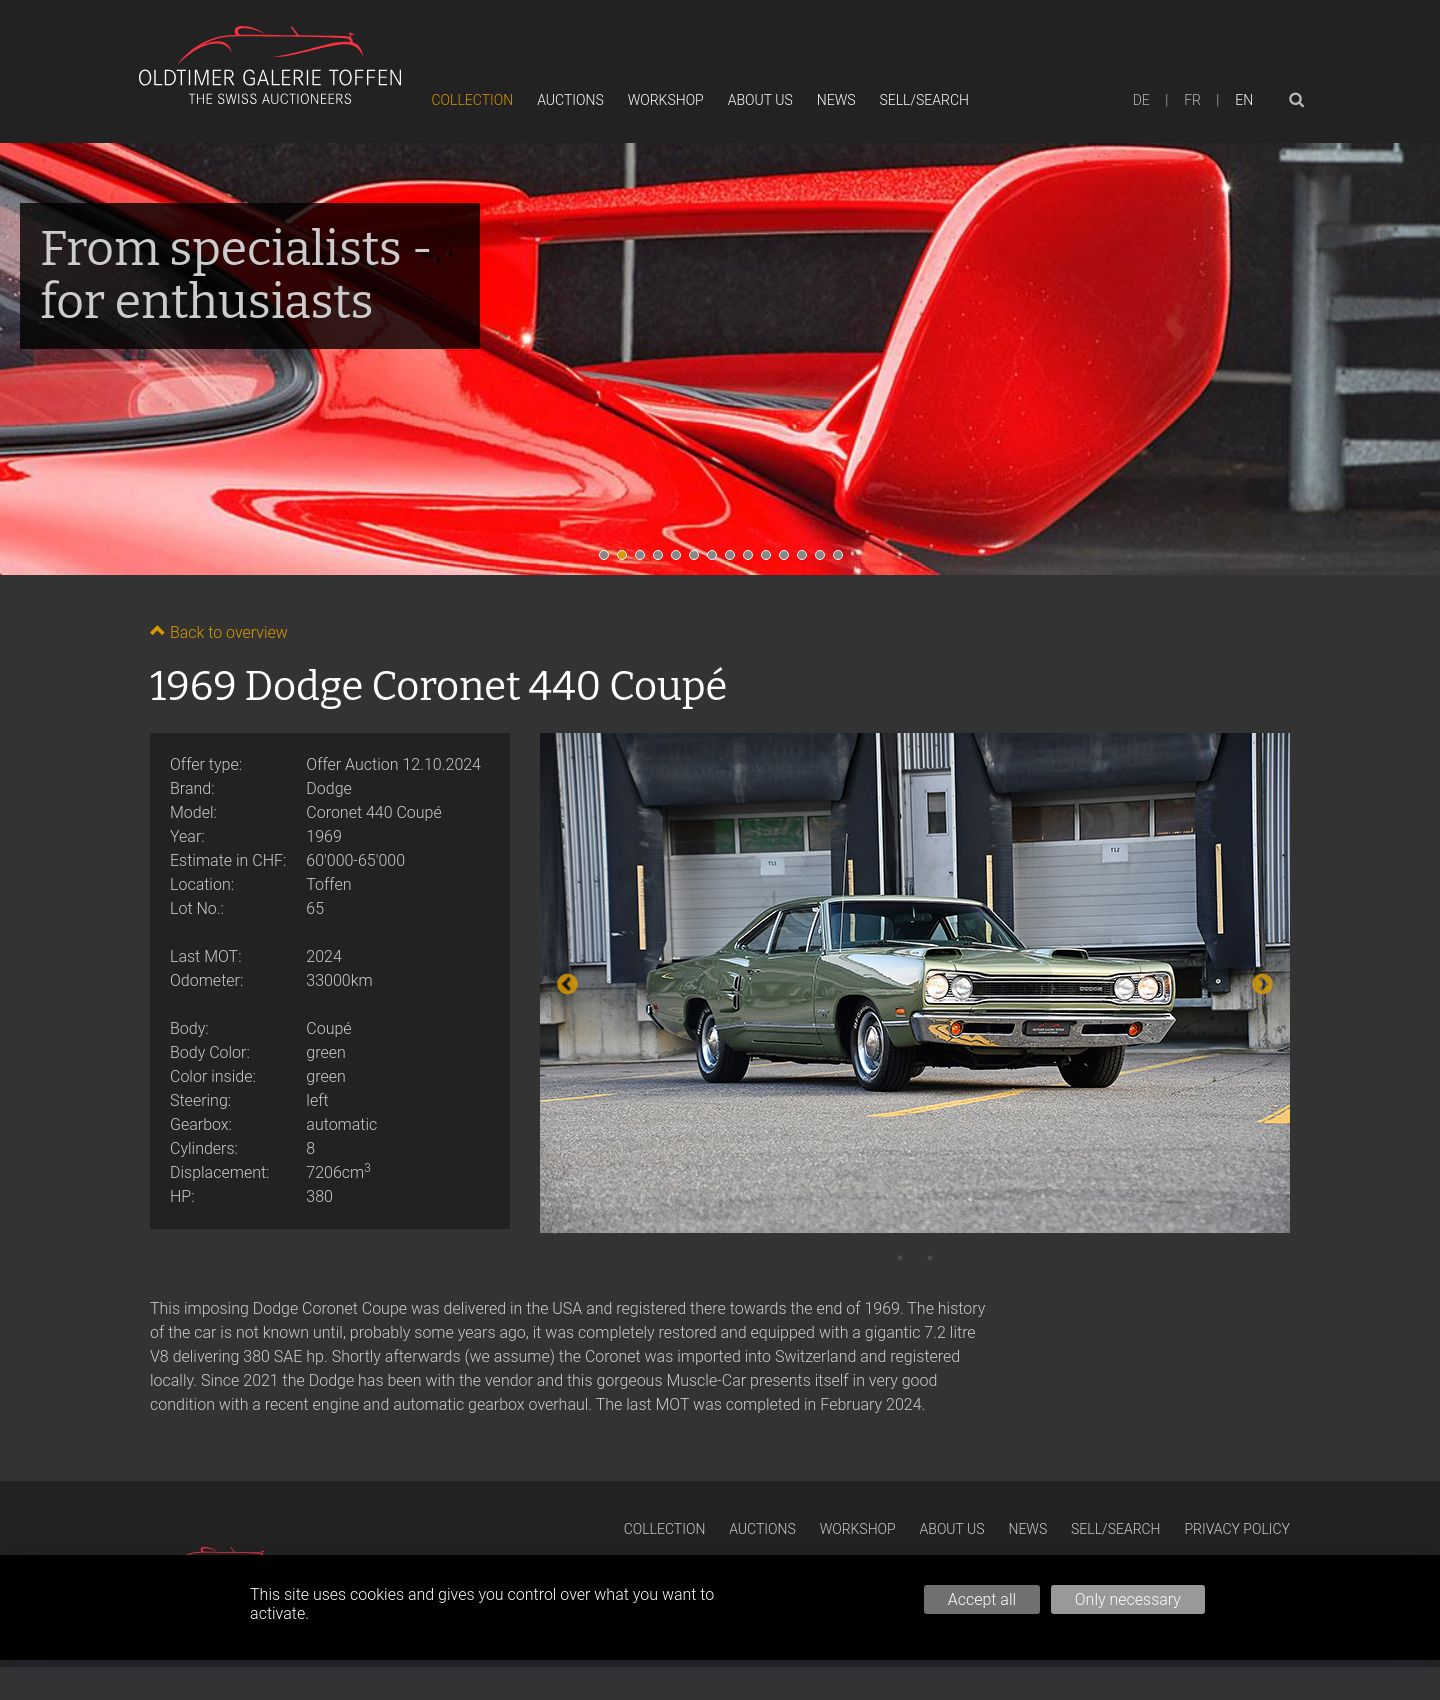Click the 1969 Dodge Coronet 440 Coupé heading

point(438,686)
